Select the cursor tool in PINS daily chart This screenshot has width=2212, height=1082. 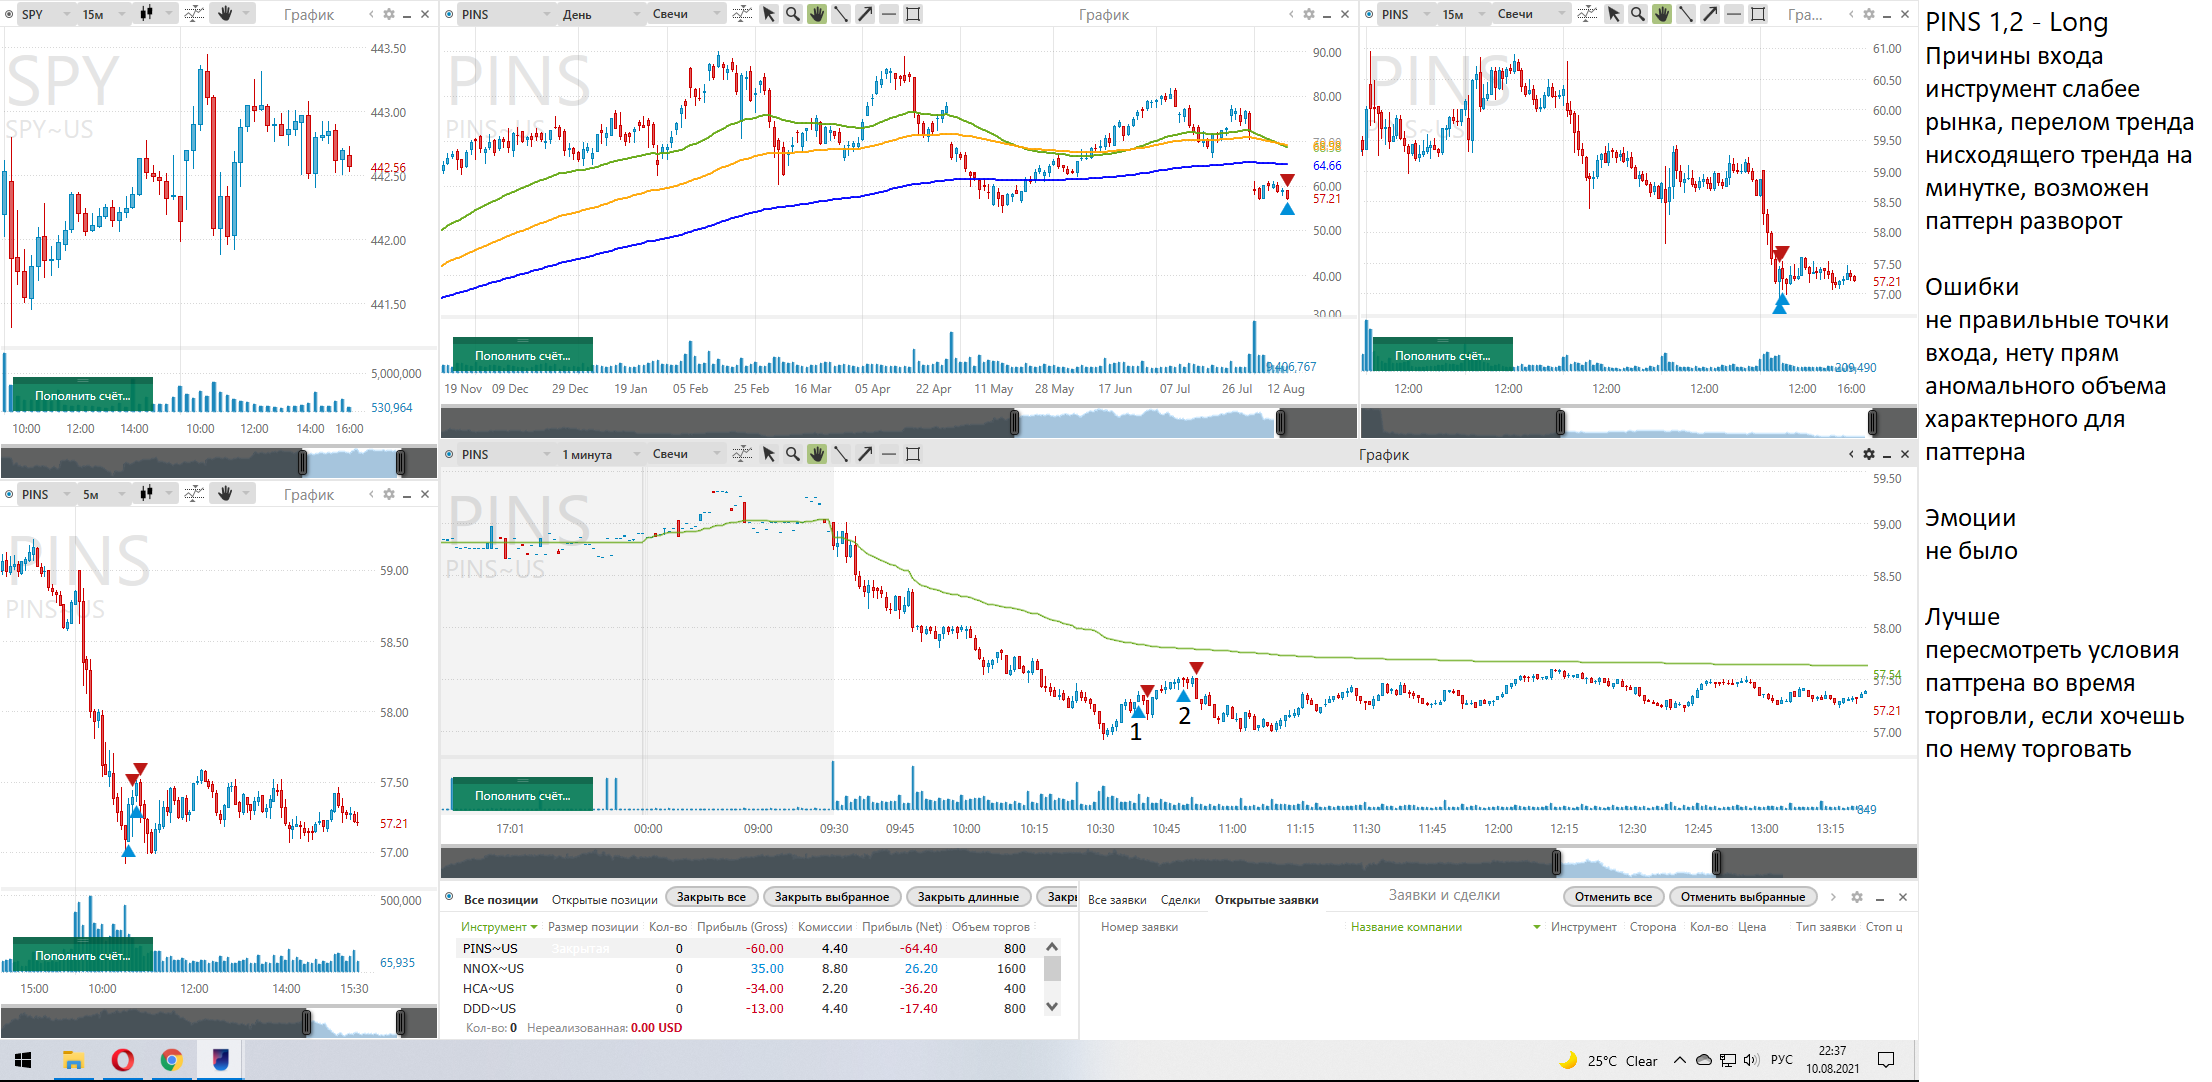click(769, 14)
